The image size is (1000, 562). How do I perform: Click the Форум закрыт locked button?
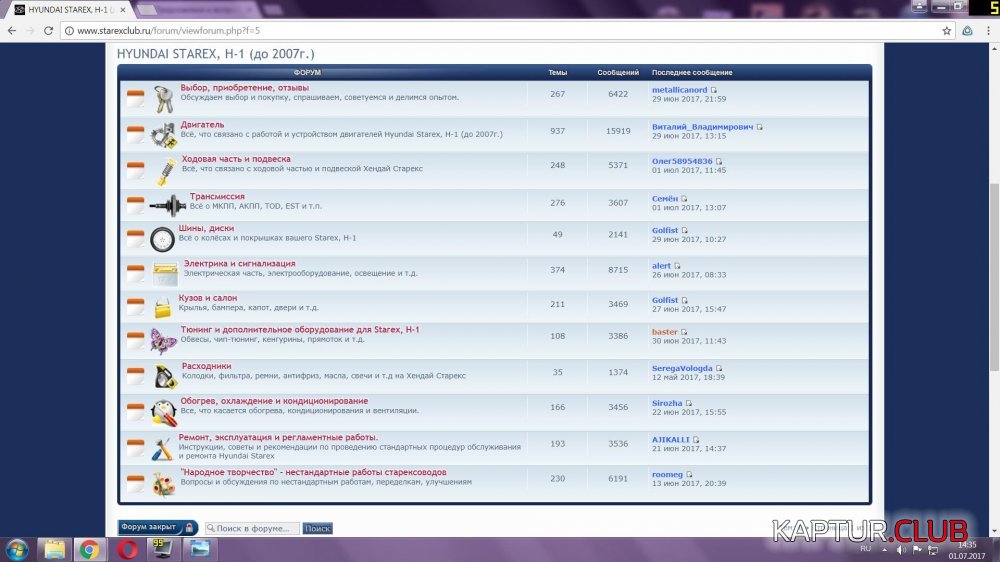click(157, 527)
